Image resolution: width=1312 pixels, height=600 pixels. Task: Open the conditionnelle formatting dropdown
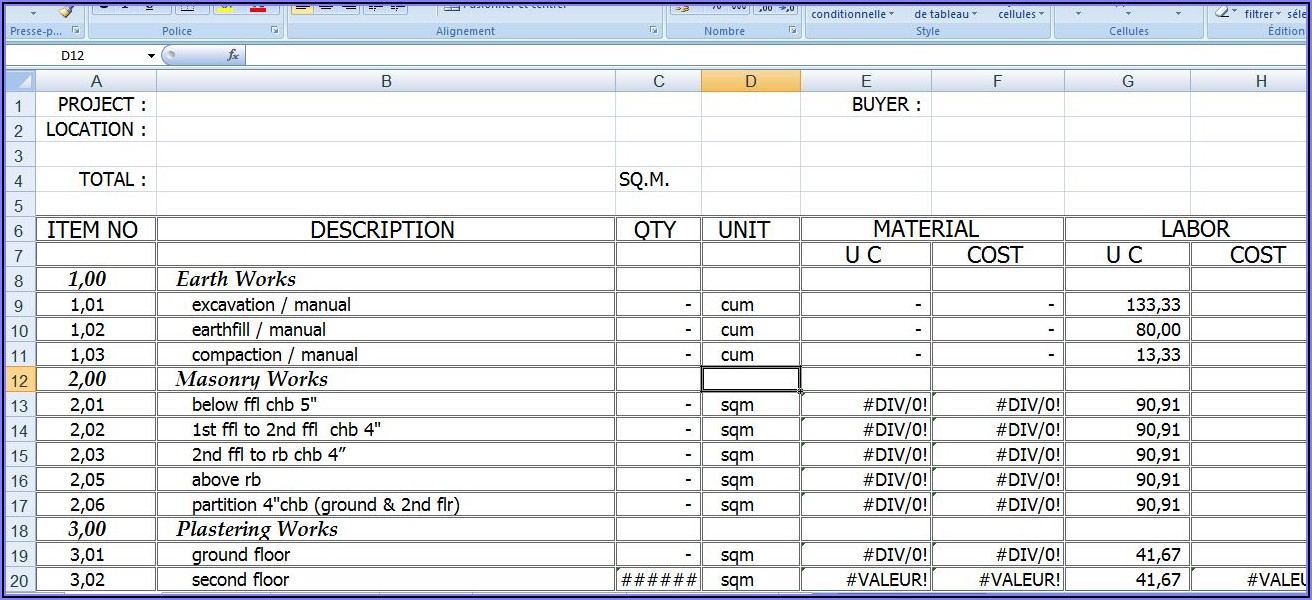(852, 14)
